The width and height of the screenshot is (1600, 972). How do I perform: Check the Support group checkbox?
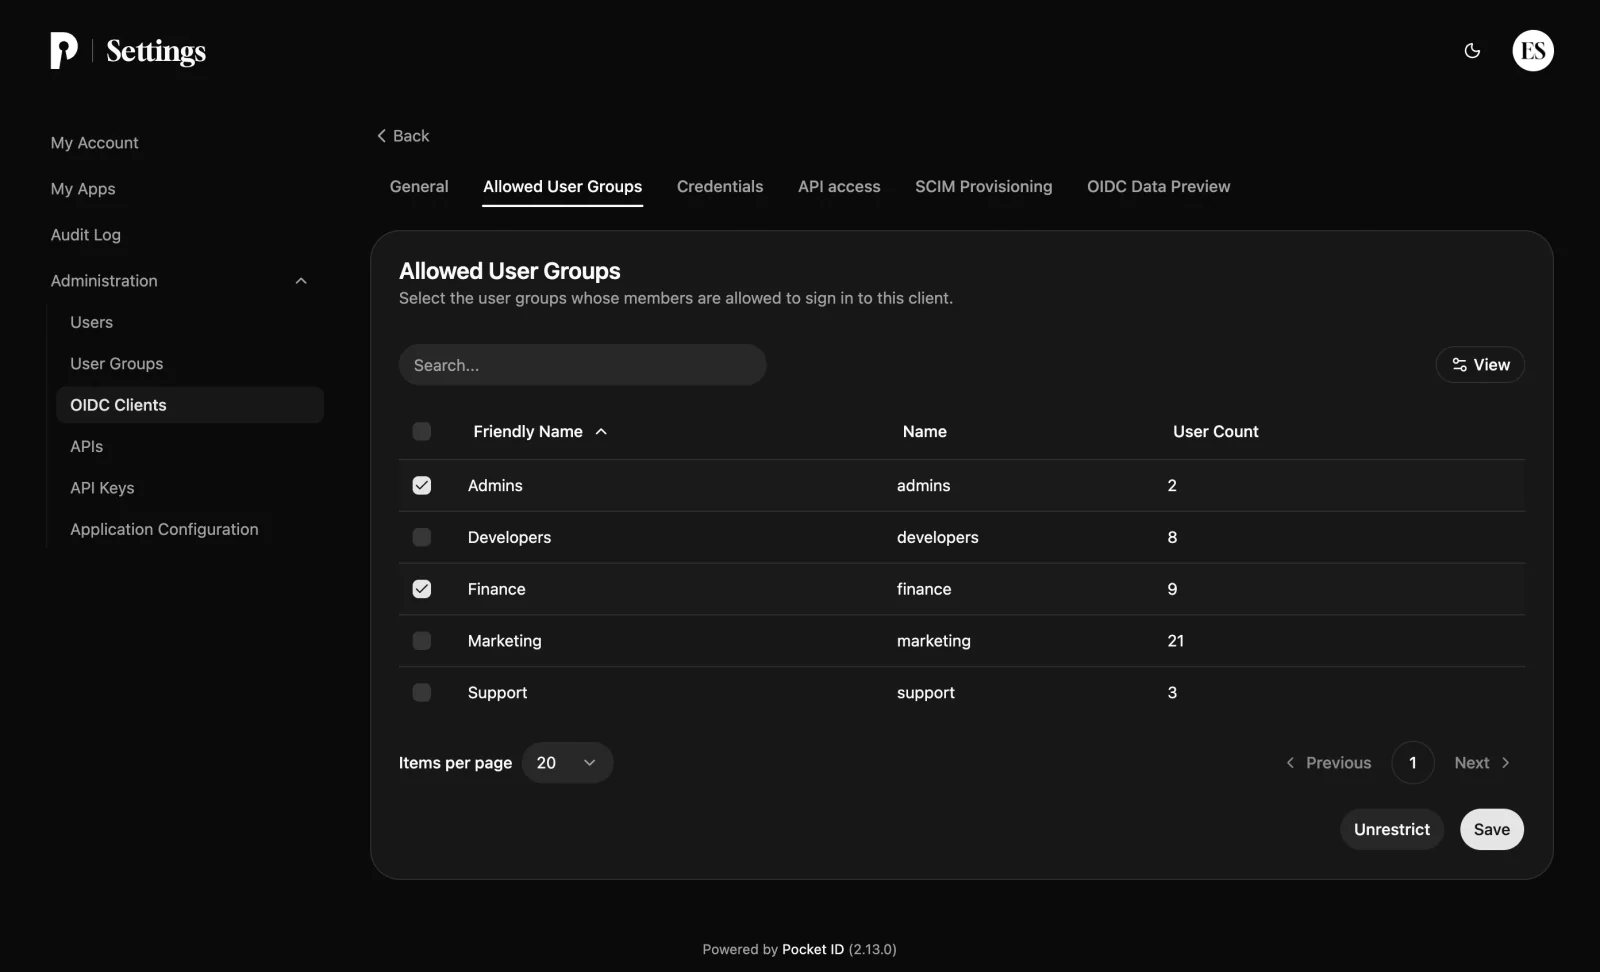click(x=422, y=693)
